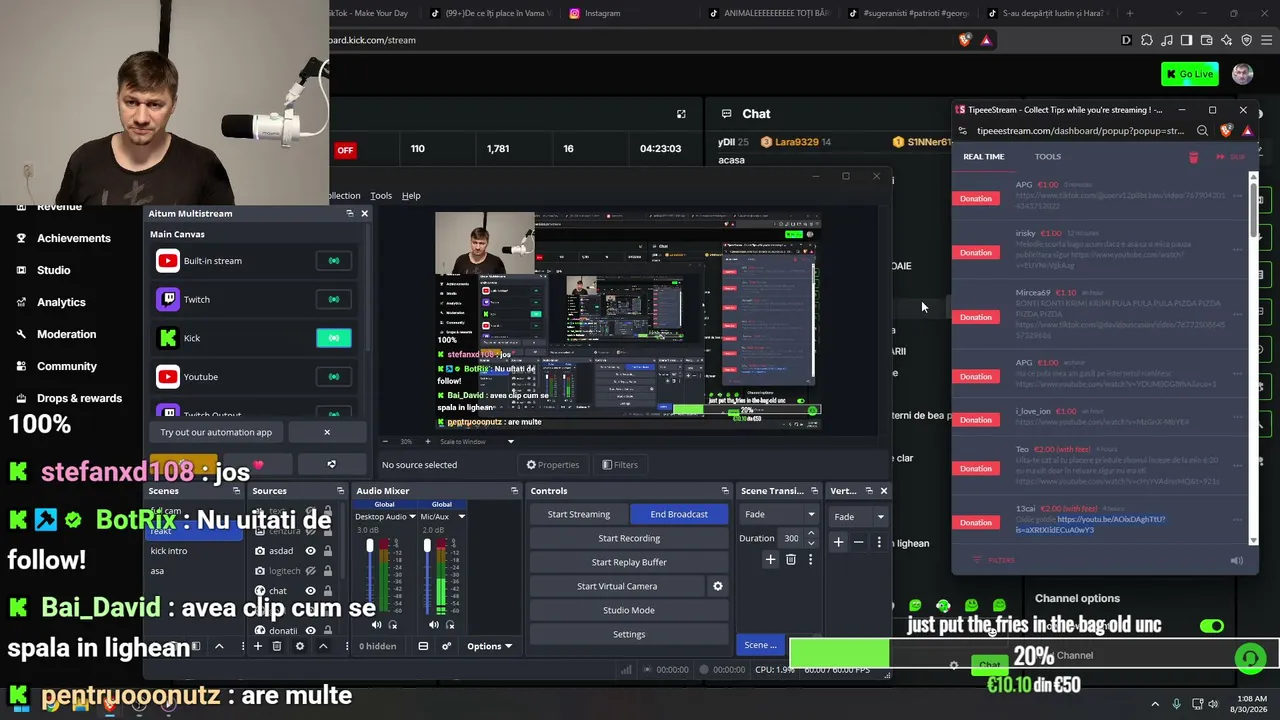
Task: Toggle the green channel options switch
Action: 1212,626
